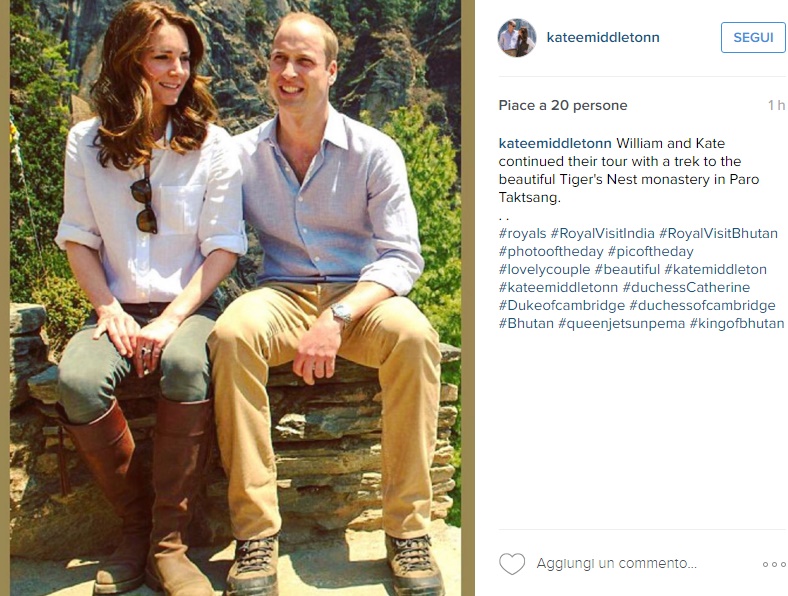
Task: Open the 1 h post timestamp
Action: [x=776, y=106]
